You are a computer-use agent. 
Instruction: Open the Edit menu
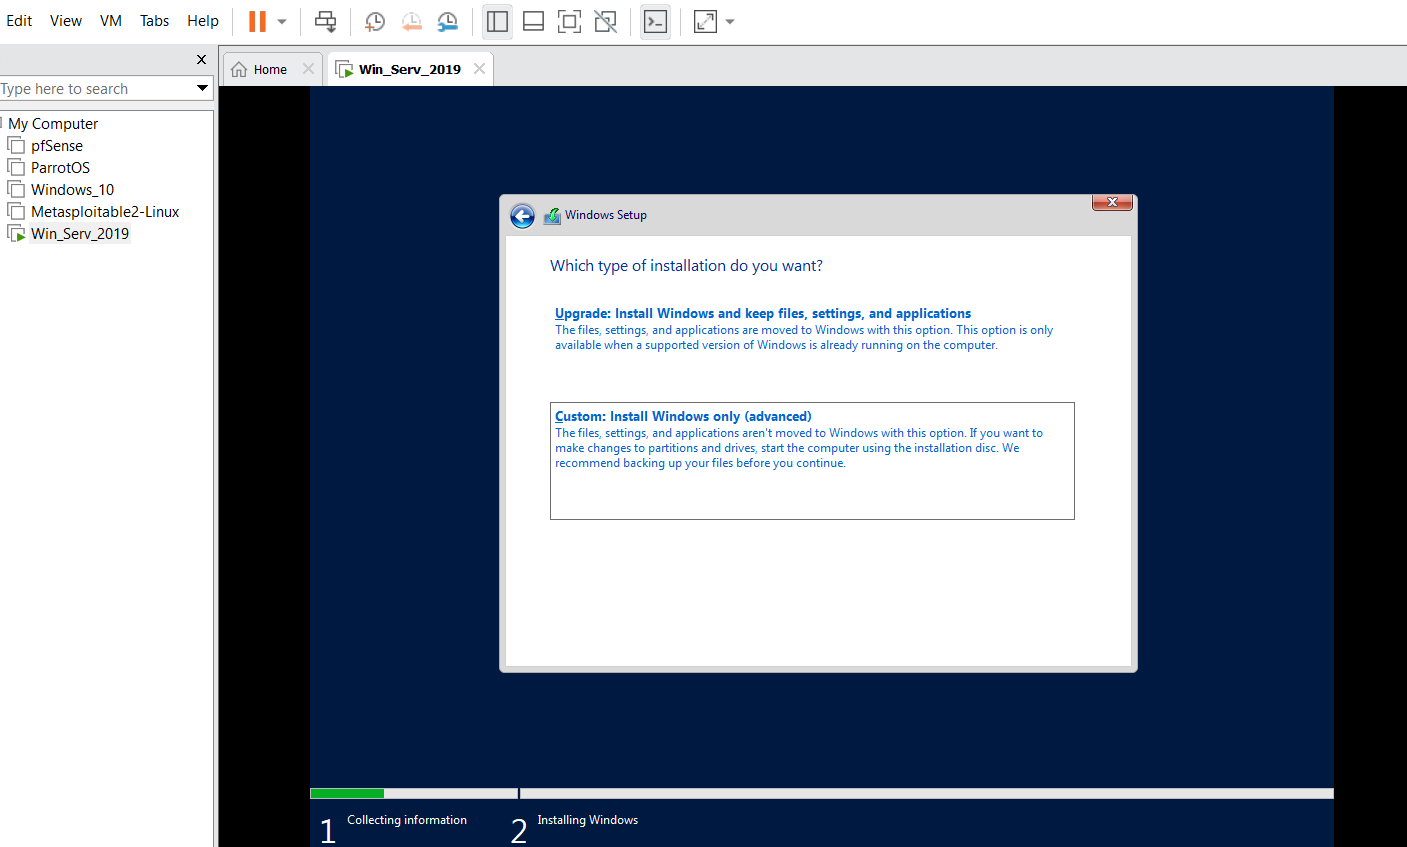coord(19,21)
